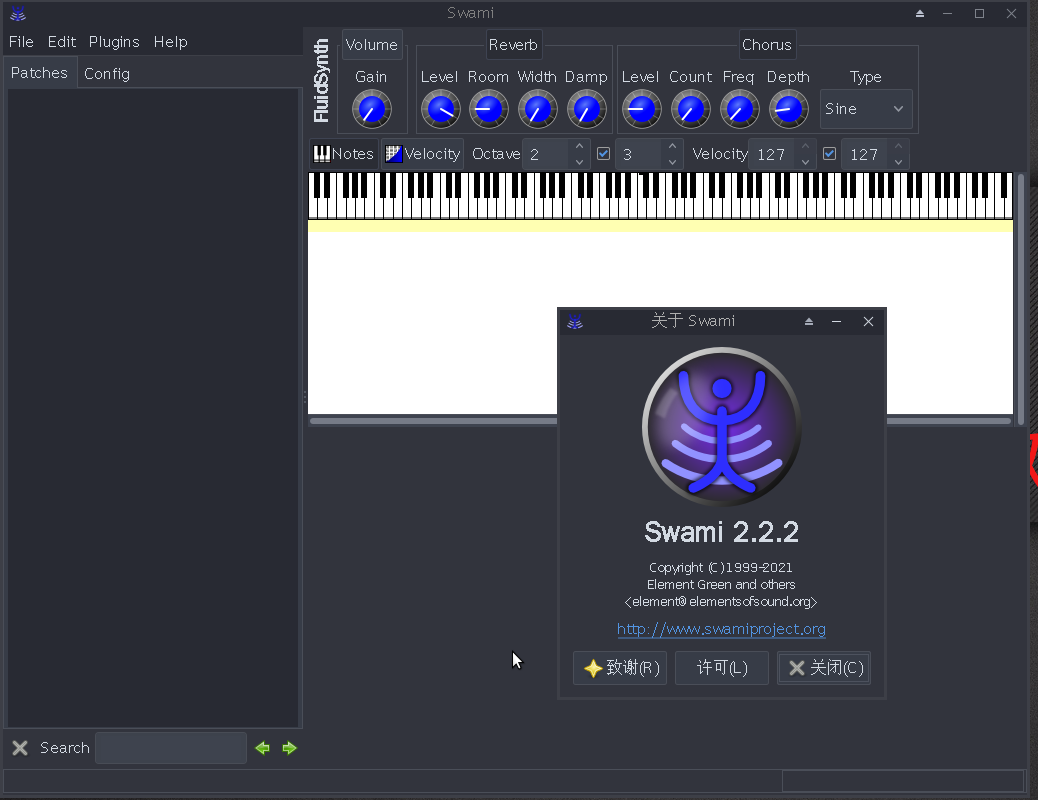Click the 许可(L) license button
The image size is (1038, 800).
722,668
